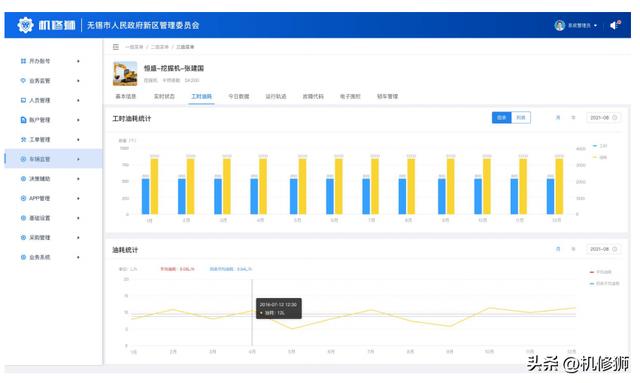Open the 实时状态 tab
Viewport: 640px width, 383px height.
pyautogui.click(x=164, y=96)
